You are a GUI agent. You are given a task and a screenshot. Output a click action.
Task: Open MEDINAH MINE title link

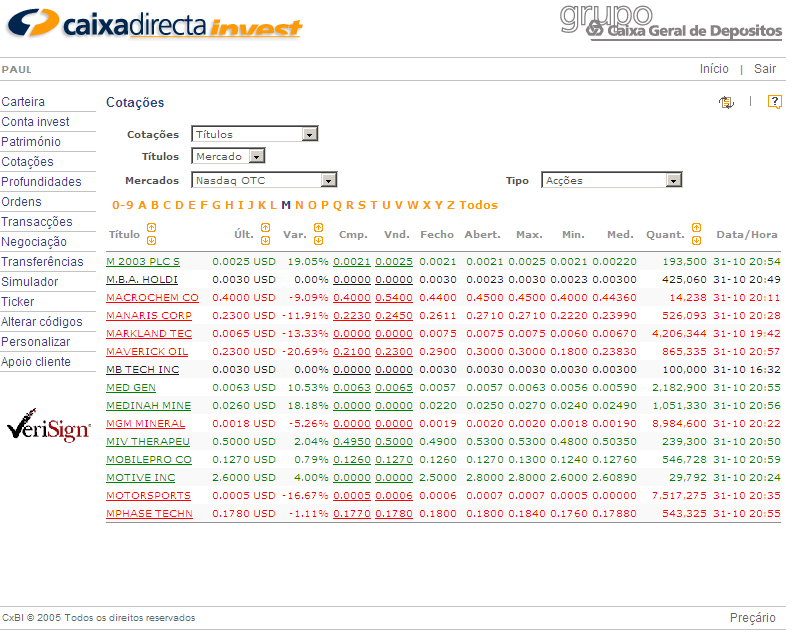click(x=149, y=406)
